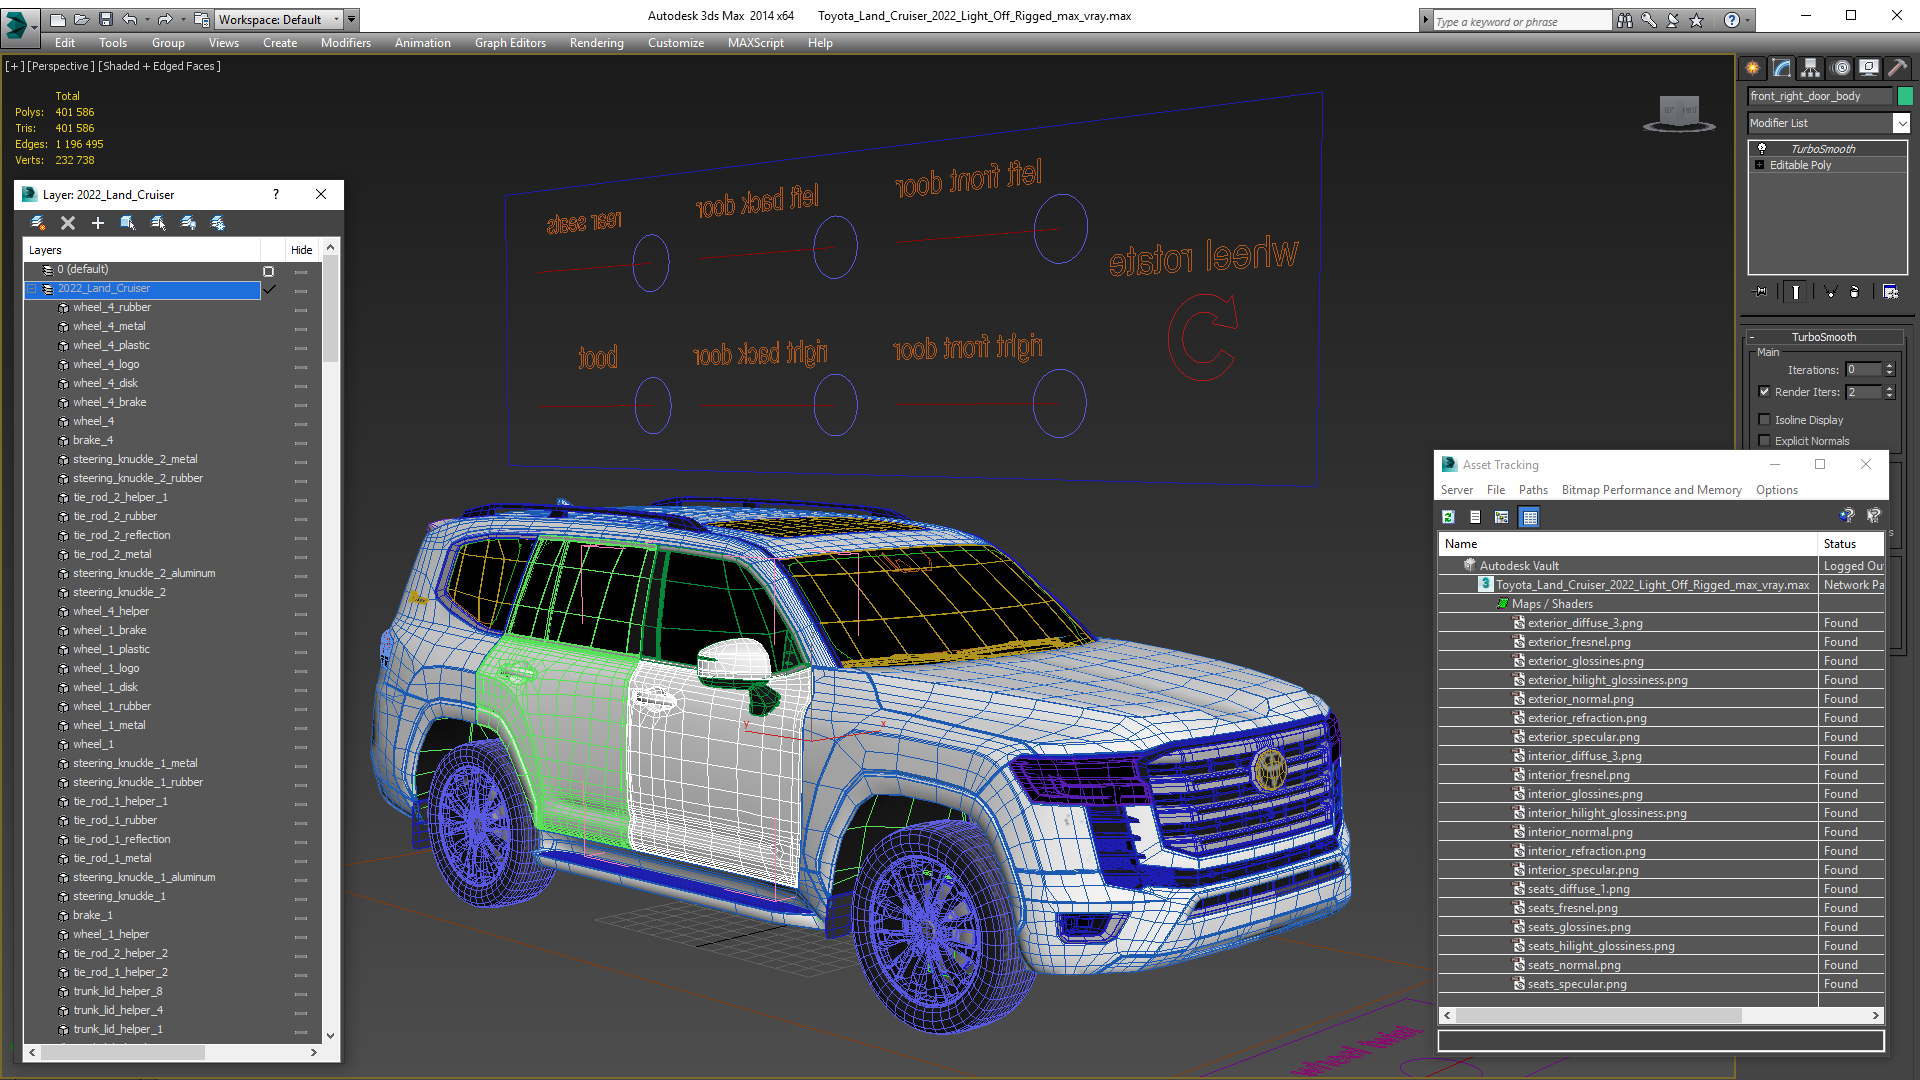Click the satellite dish Communication Center icon
Image resolution: width=1920 pixels, height=1080 pixels.
(x=1673, y=20)
